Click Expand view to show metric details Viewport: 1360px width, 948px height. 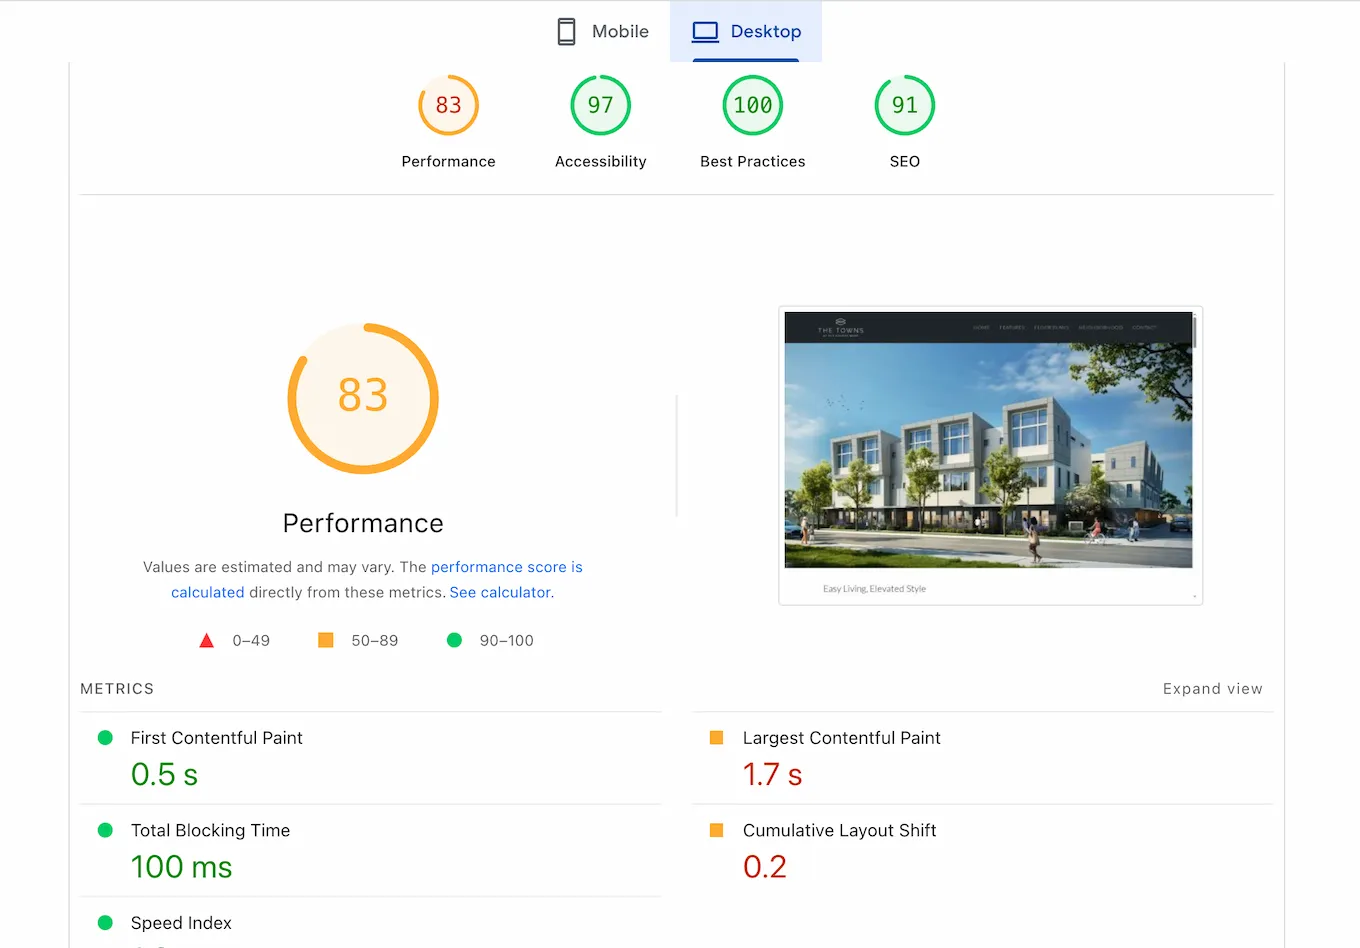pos(1212,688)
